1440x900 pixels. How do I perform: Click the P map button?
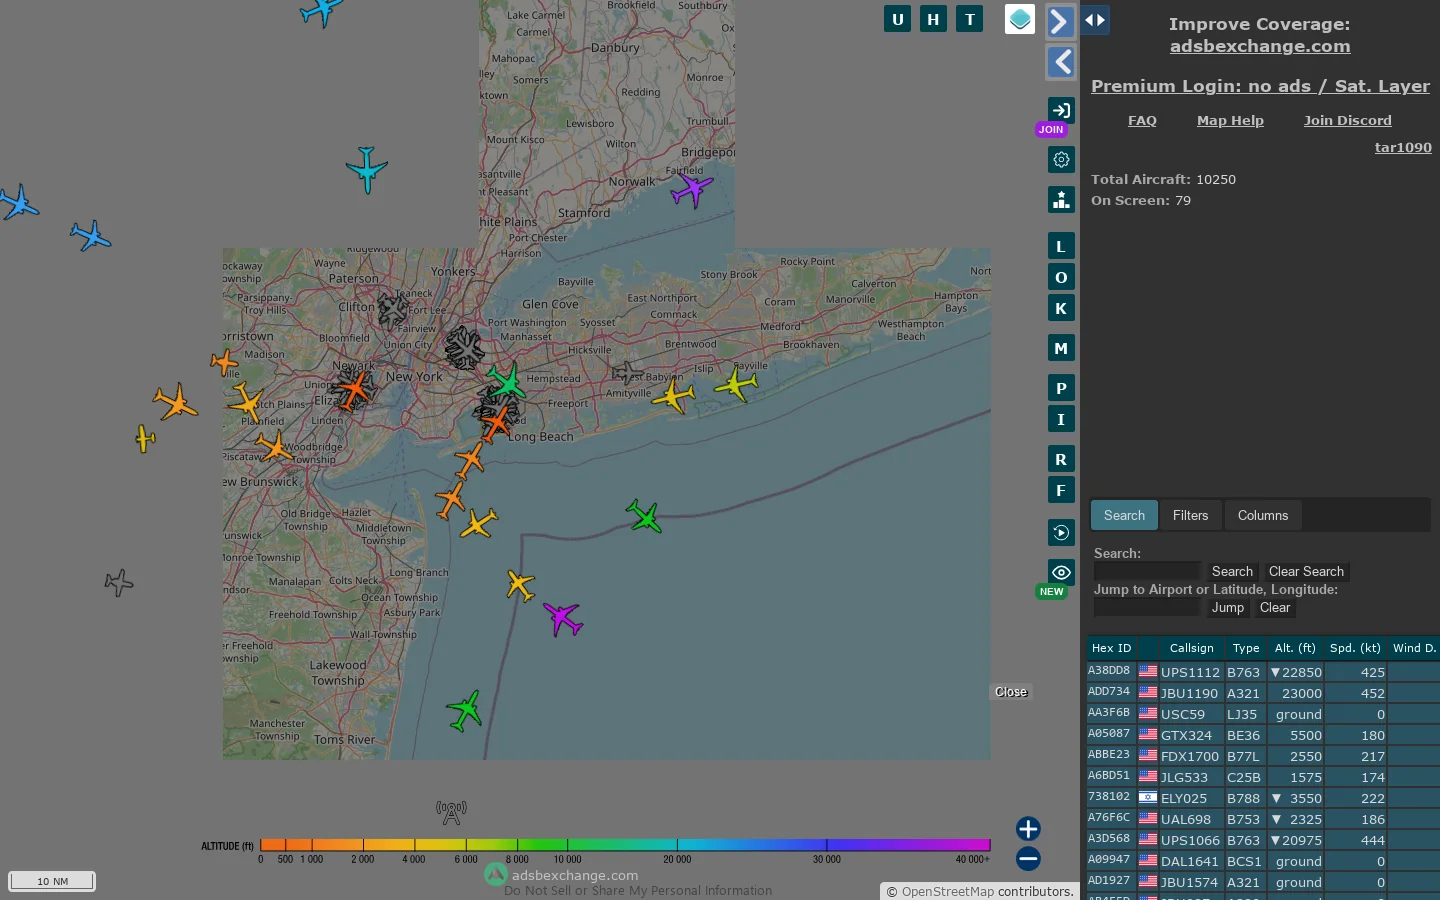[1061, 388]
